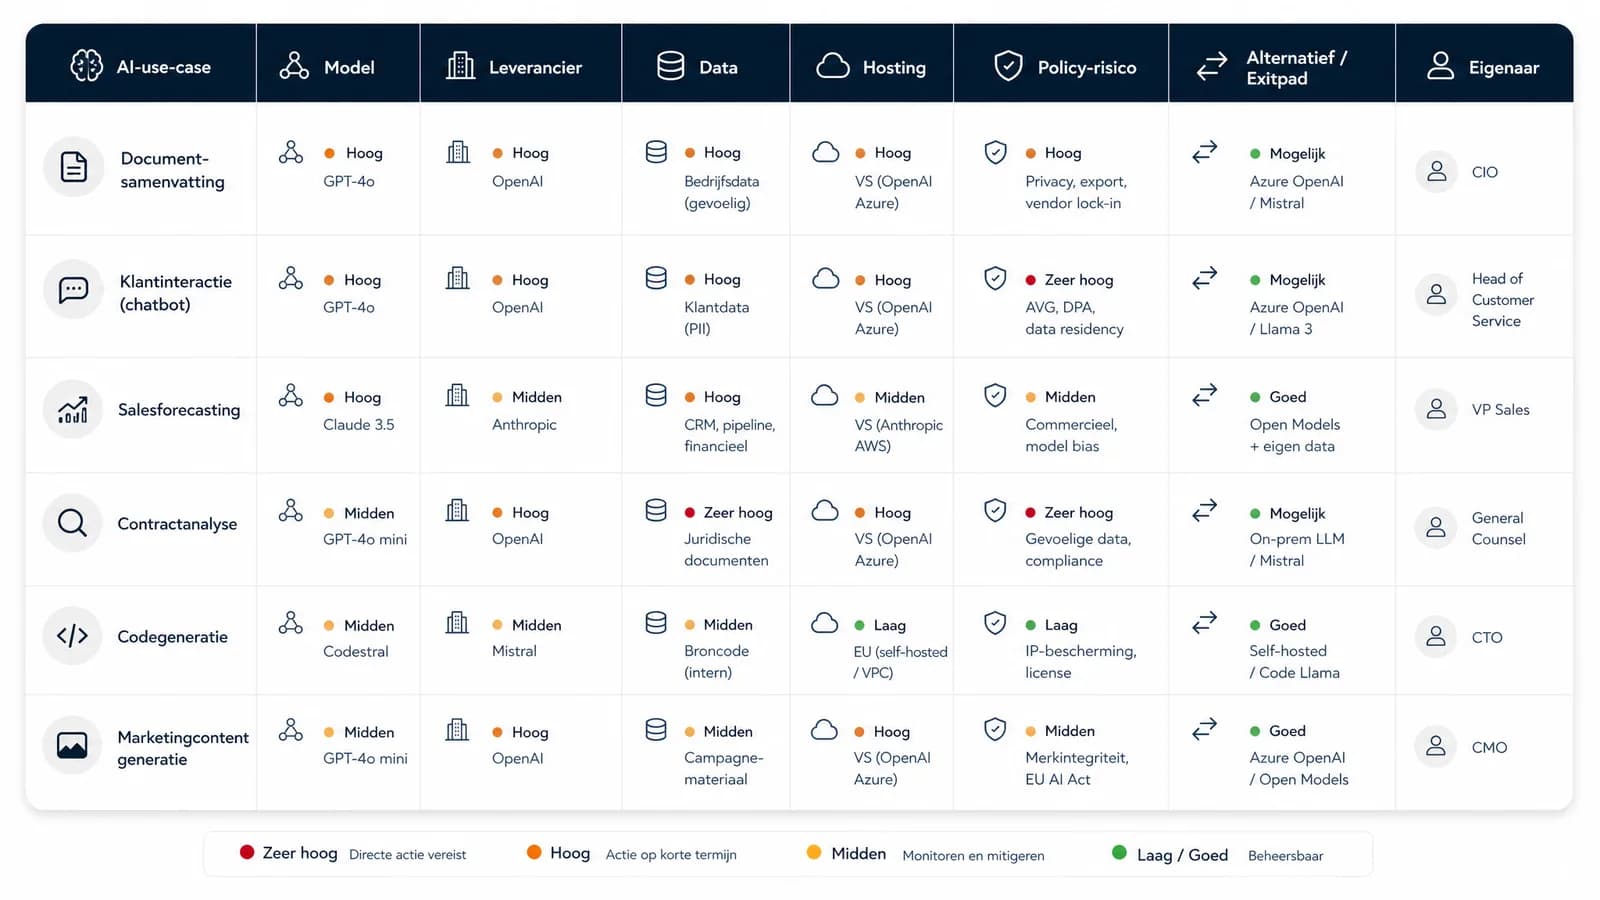Click the Monitoren en mitigeren legend text

(x=973, y=856)
